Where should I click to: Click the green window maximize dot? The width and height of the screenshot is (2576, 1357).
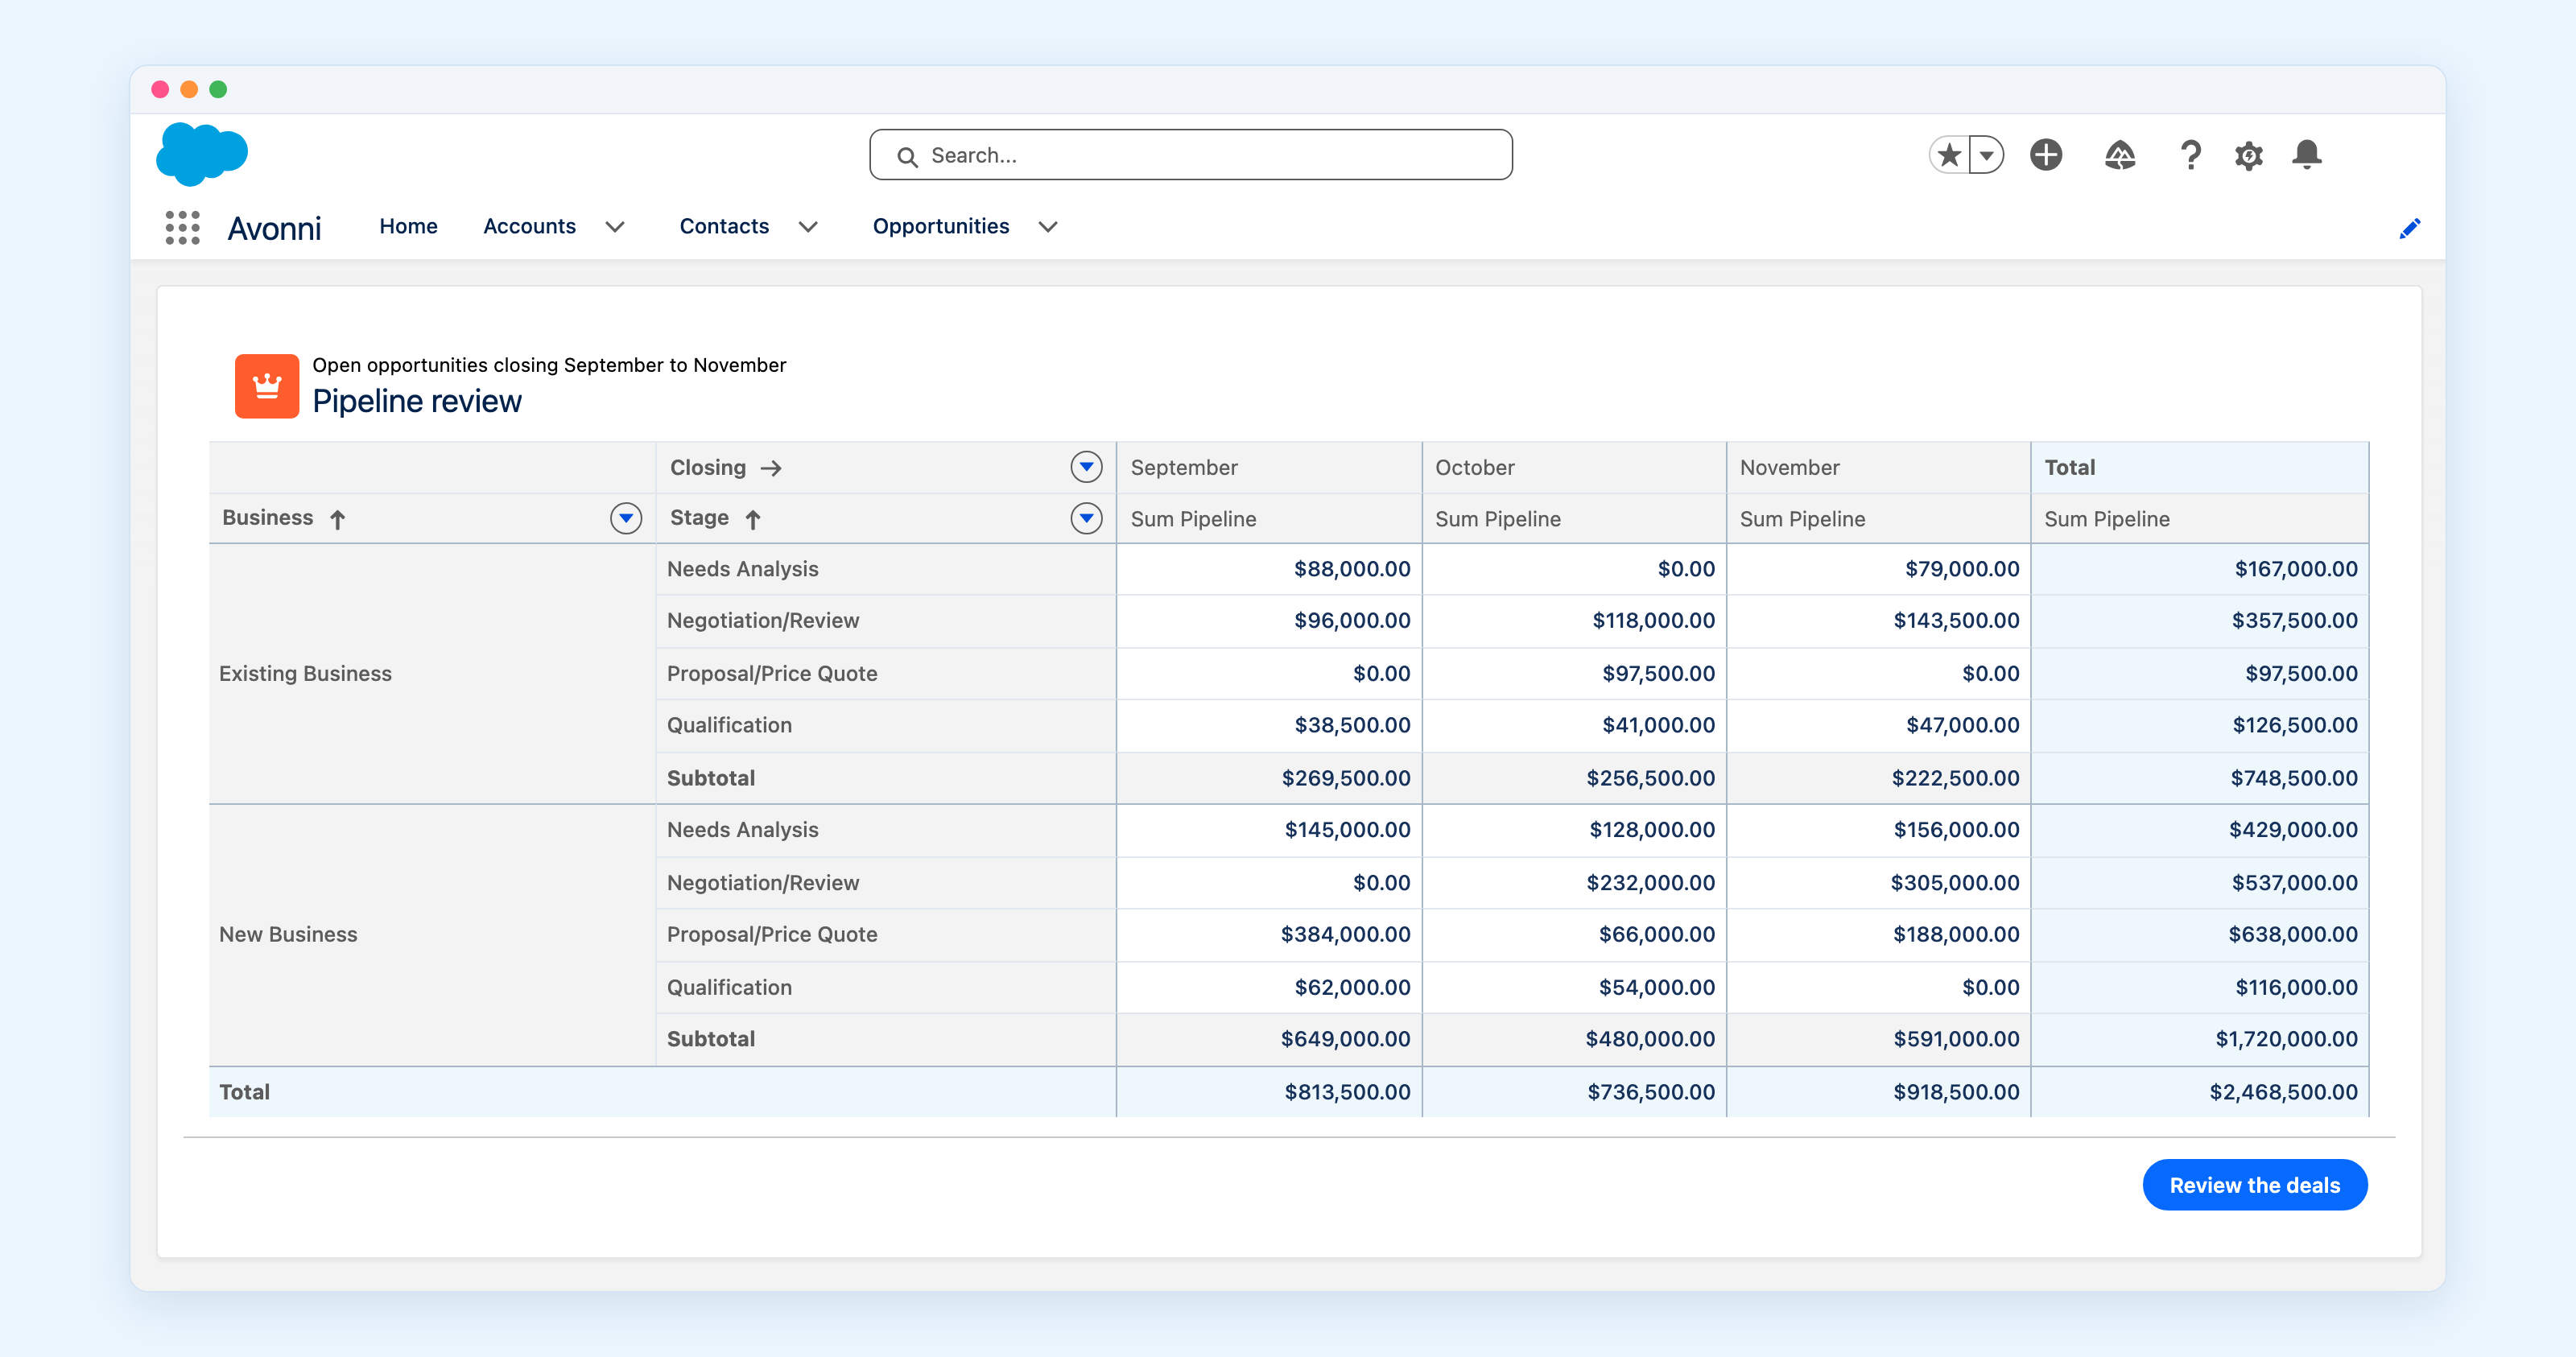(218, 89)
